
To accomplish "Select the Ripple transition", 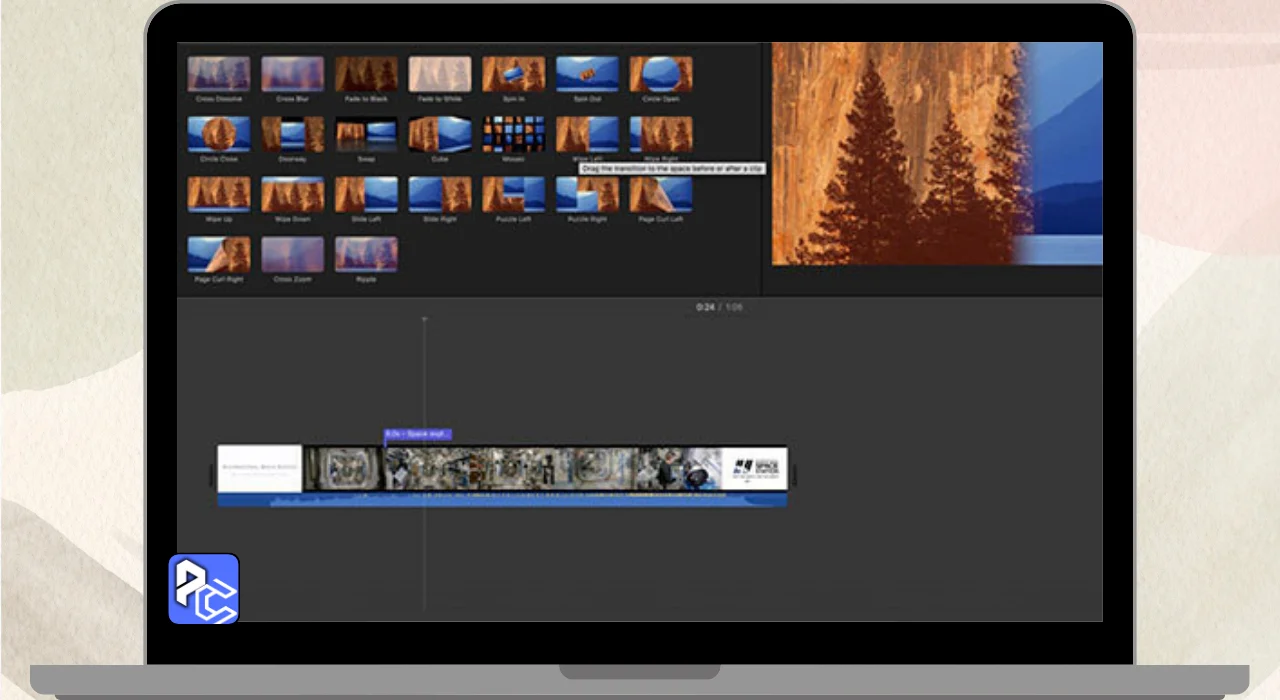I will pyautogui.click(x=366, y=254).
